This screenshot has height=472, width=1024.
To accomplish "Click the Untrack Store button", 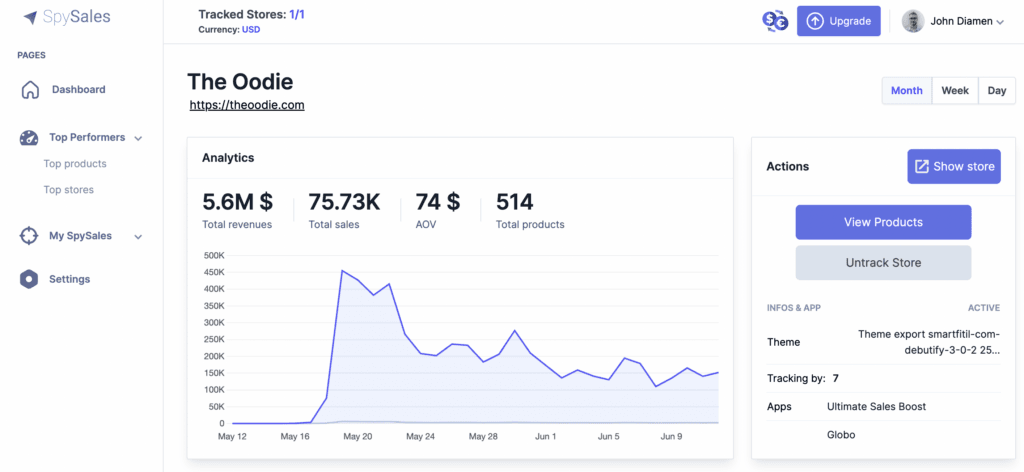I will click(883, 262).
